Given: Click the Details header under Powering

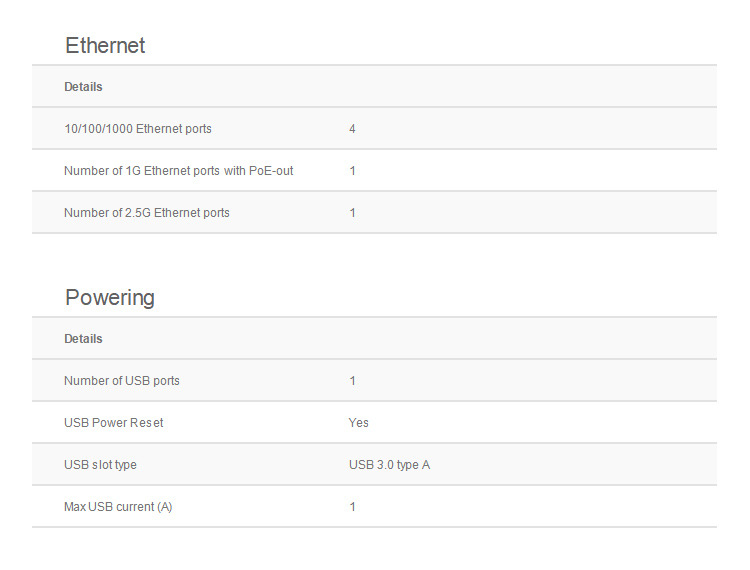Looking at the screenshot, I should tap(83, 339).
